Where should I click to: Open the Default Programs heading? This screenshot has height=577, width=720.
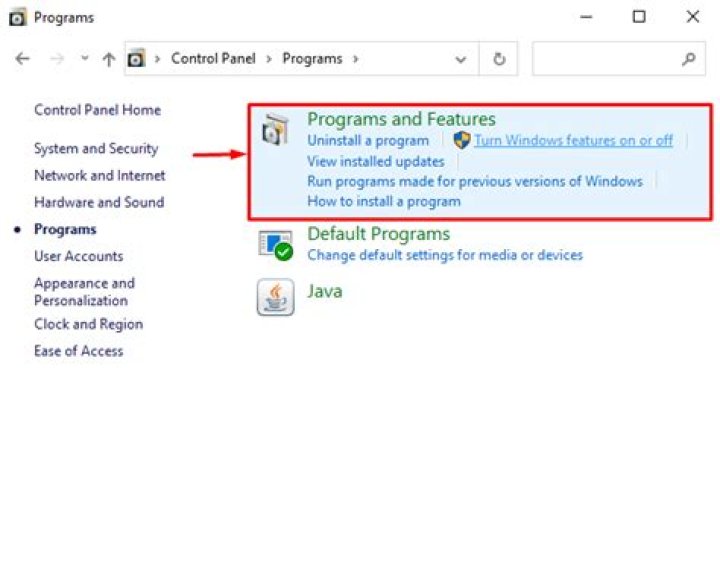(x=378, y=234)
